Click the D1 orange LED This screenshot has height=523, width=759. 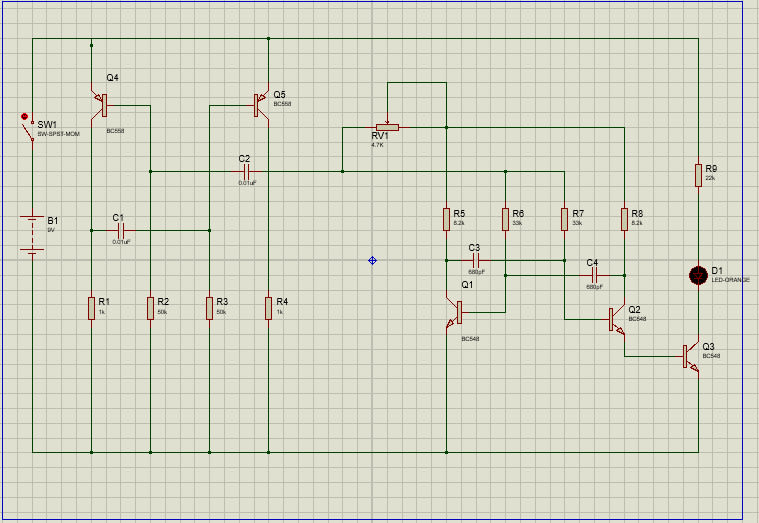pos(698,275)
